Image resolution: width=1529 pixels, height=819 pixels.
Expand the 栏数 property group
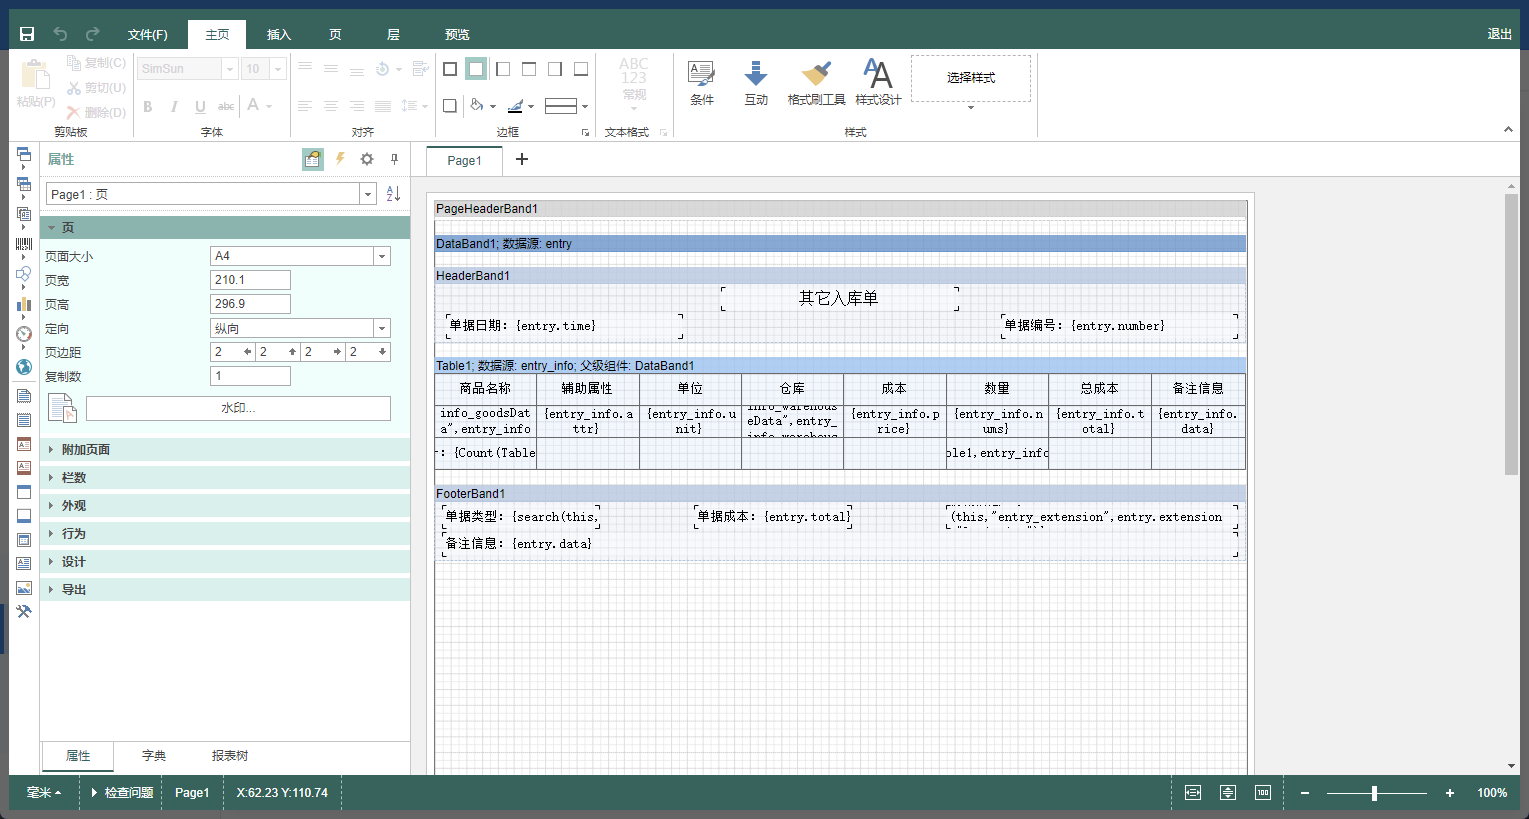click(225, 478)
